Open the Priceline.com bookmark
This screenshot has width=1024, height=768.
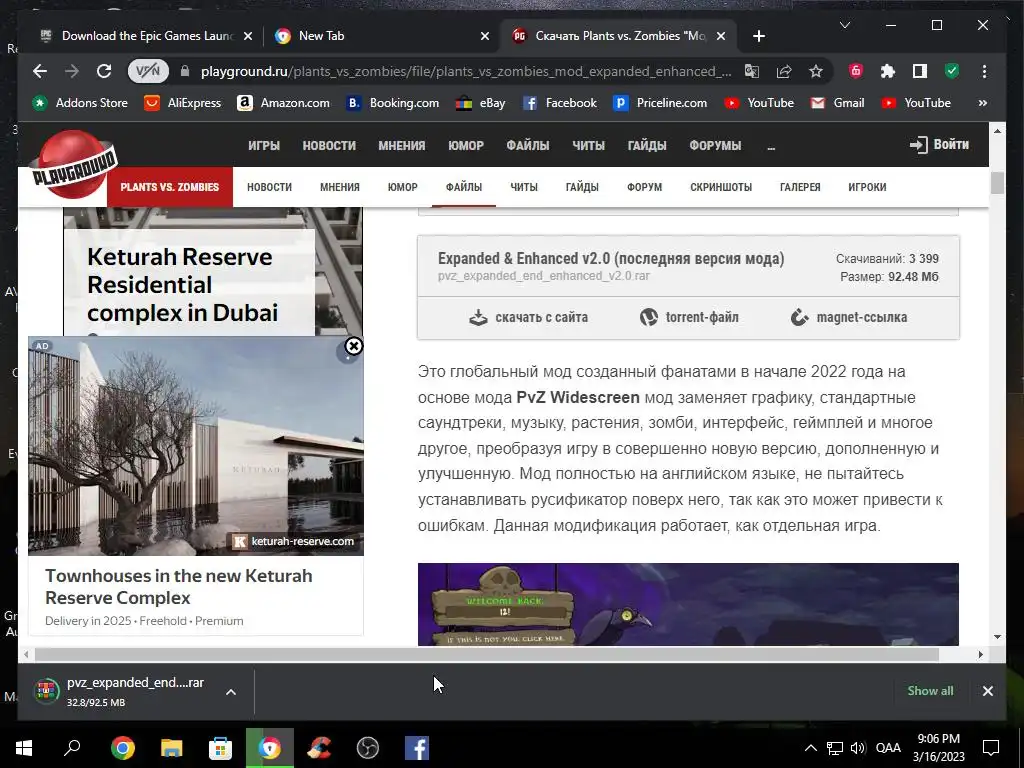(x=660, y=103)
